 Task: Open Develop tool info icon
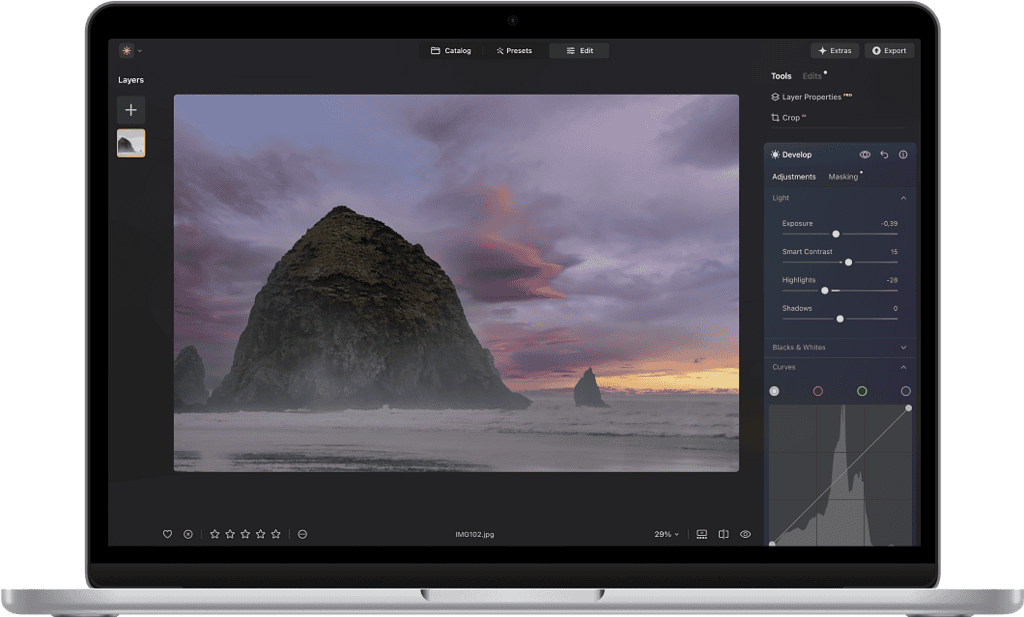click(903, 155)
